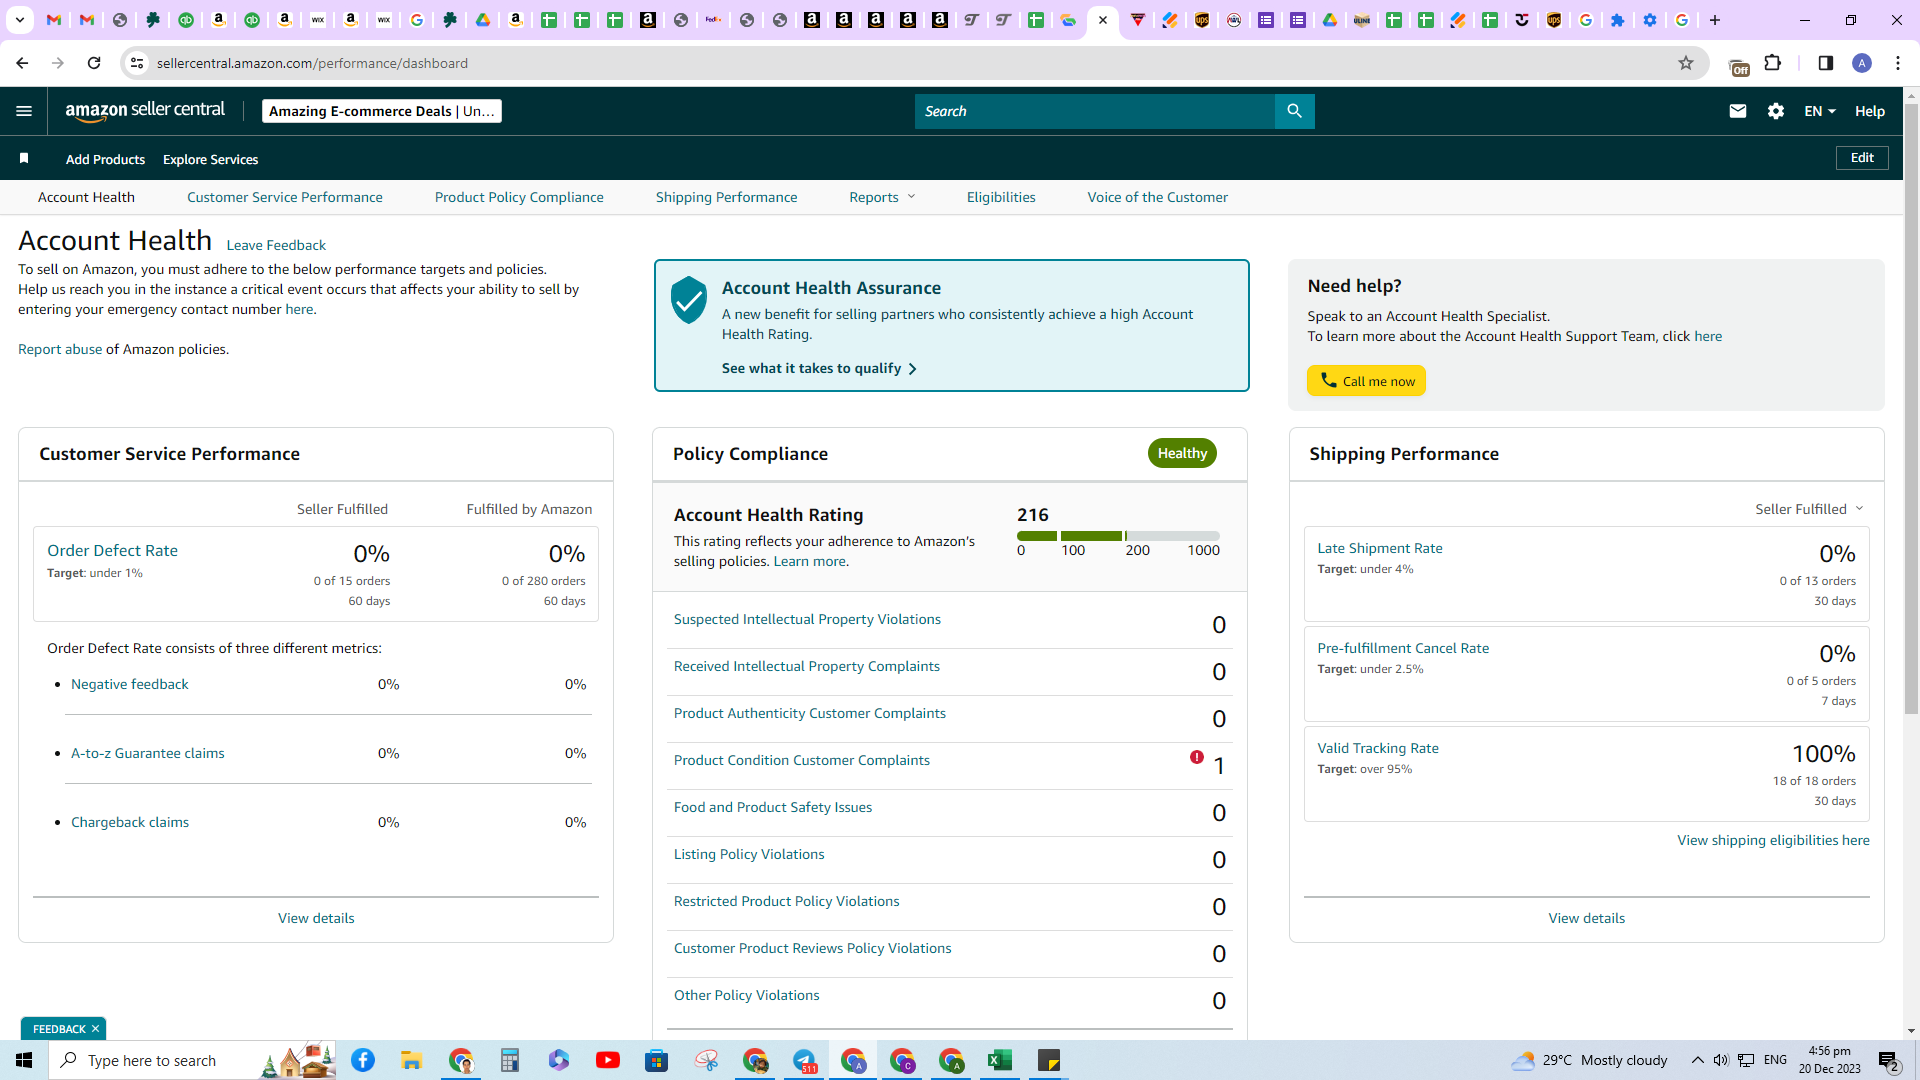
Task: Open a new browser tab
Action: pos(1715,20)
